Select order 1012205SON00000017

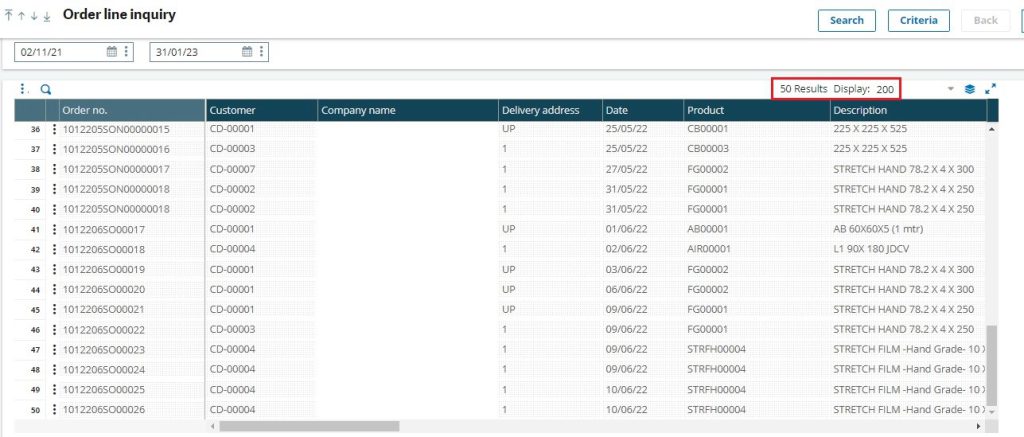(x=116, y=169)
